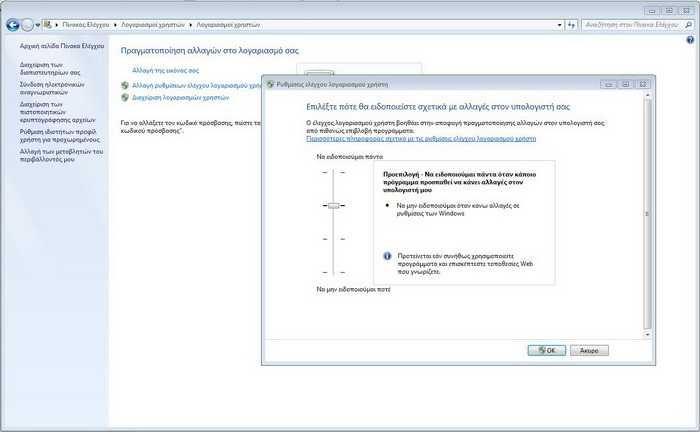
Task: Open the address bar history dropdown arrow
Action: pos(559,25)
